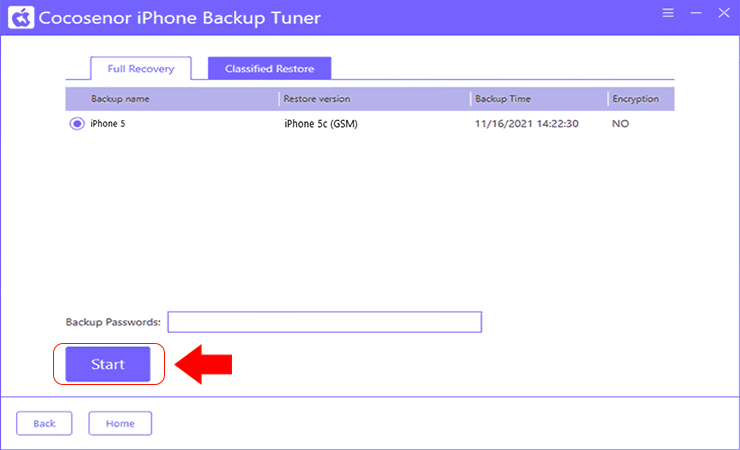Click the NO encryption value
Image resolution: width=740 pixels, height=450 pixels.
[x=620, y=124]
